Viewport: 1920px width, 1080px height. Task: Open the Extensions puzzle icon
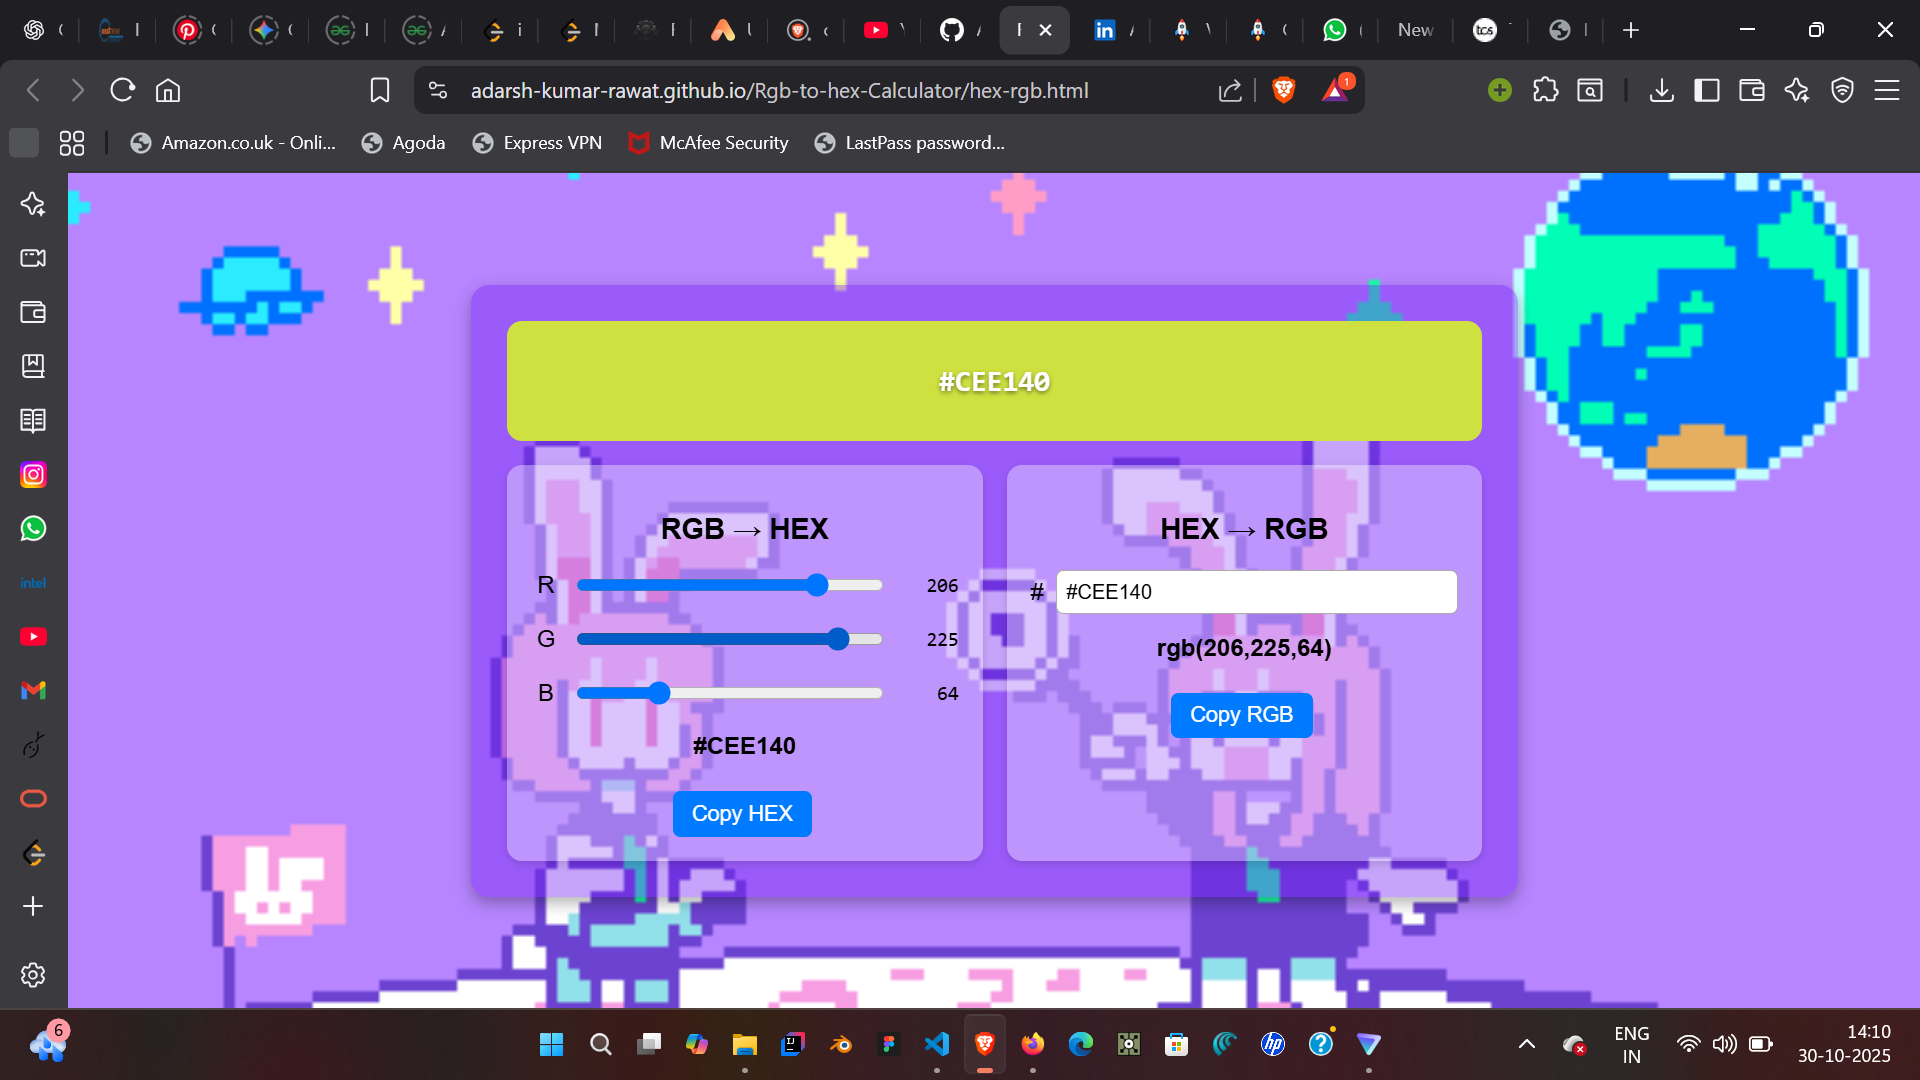1545,90
